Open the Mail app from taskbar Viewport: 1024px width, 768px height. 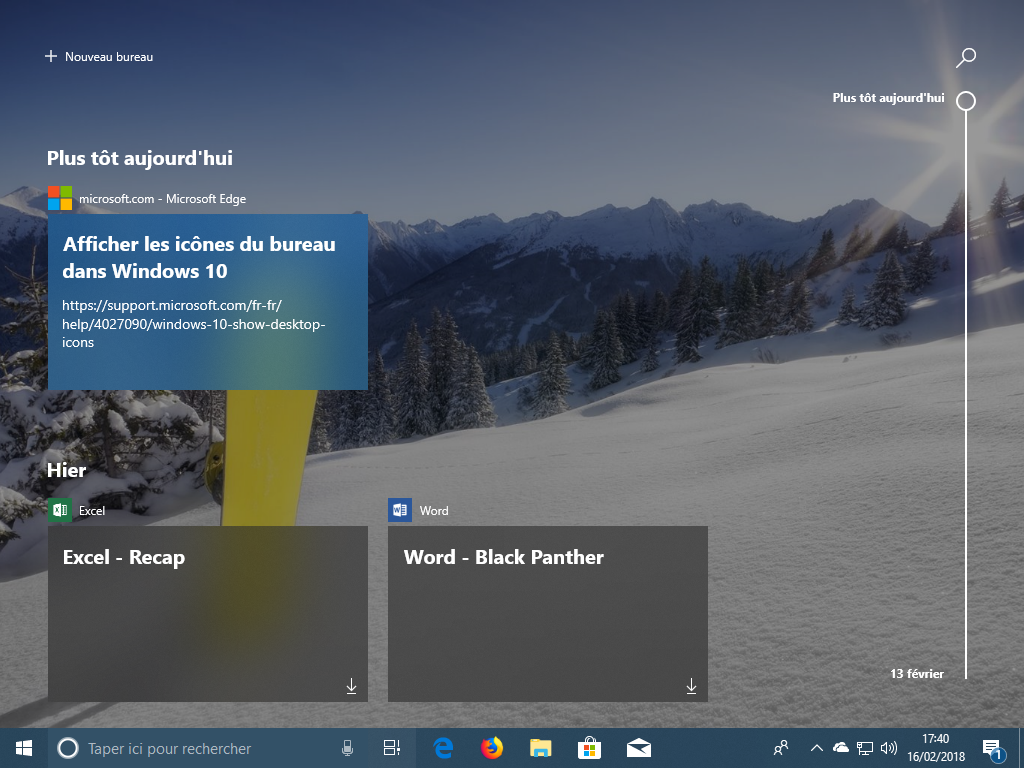(x=638, y=748)
